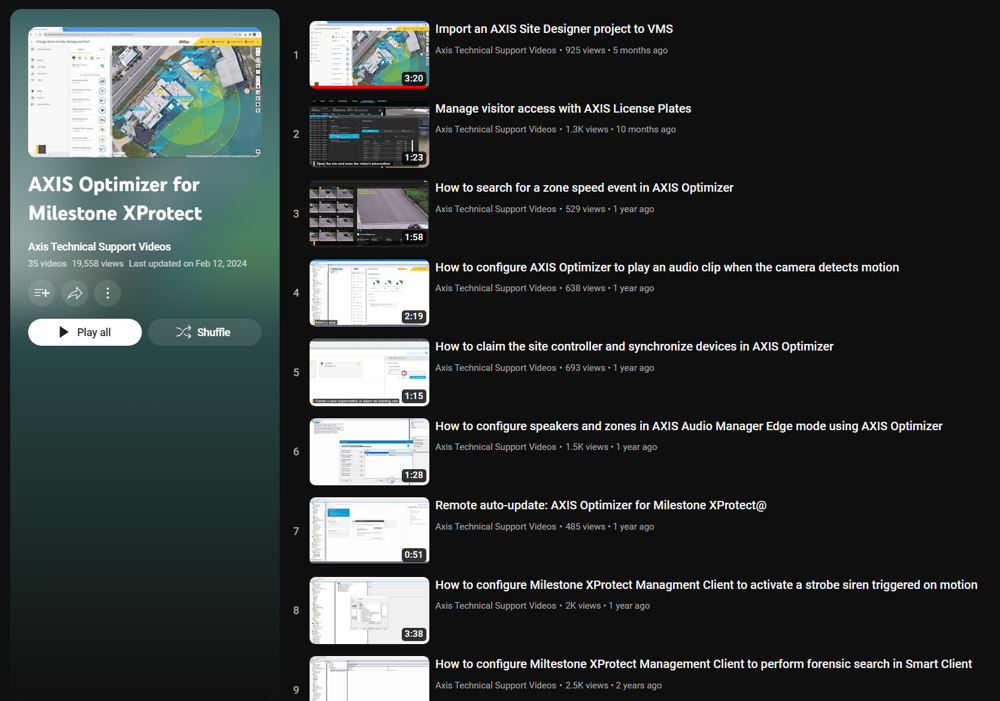Screen dimensions: 1000x701
Task: Click the share playlist arrow icon
Action: [75, 293]
